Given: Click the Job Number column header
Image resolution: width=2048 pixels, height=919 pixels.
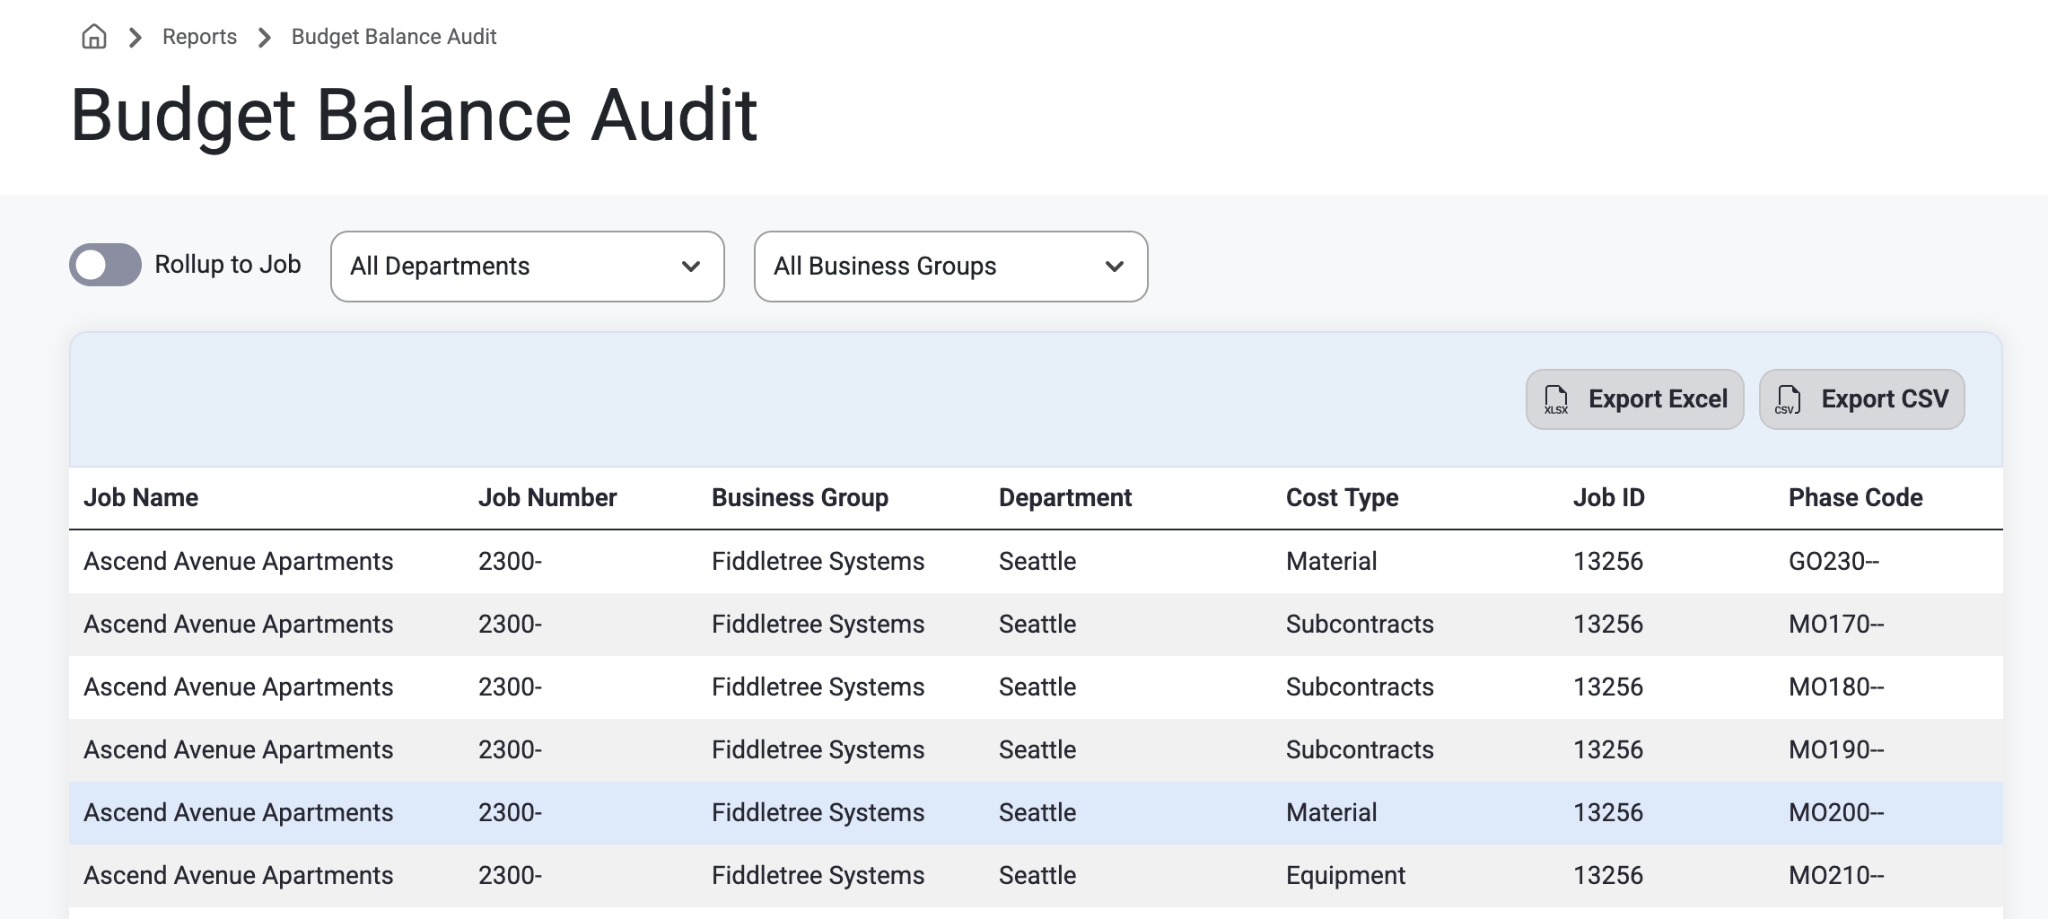Looking at the screenshot, I should pyautogui.click(x=547, y=497).
